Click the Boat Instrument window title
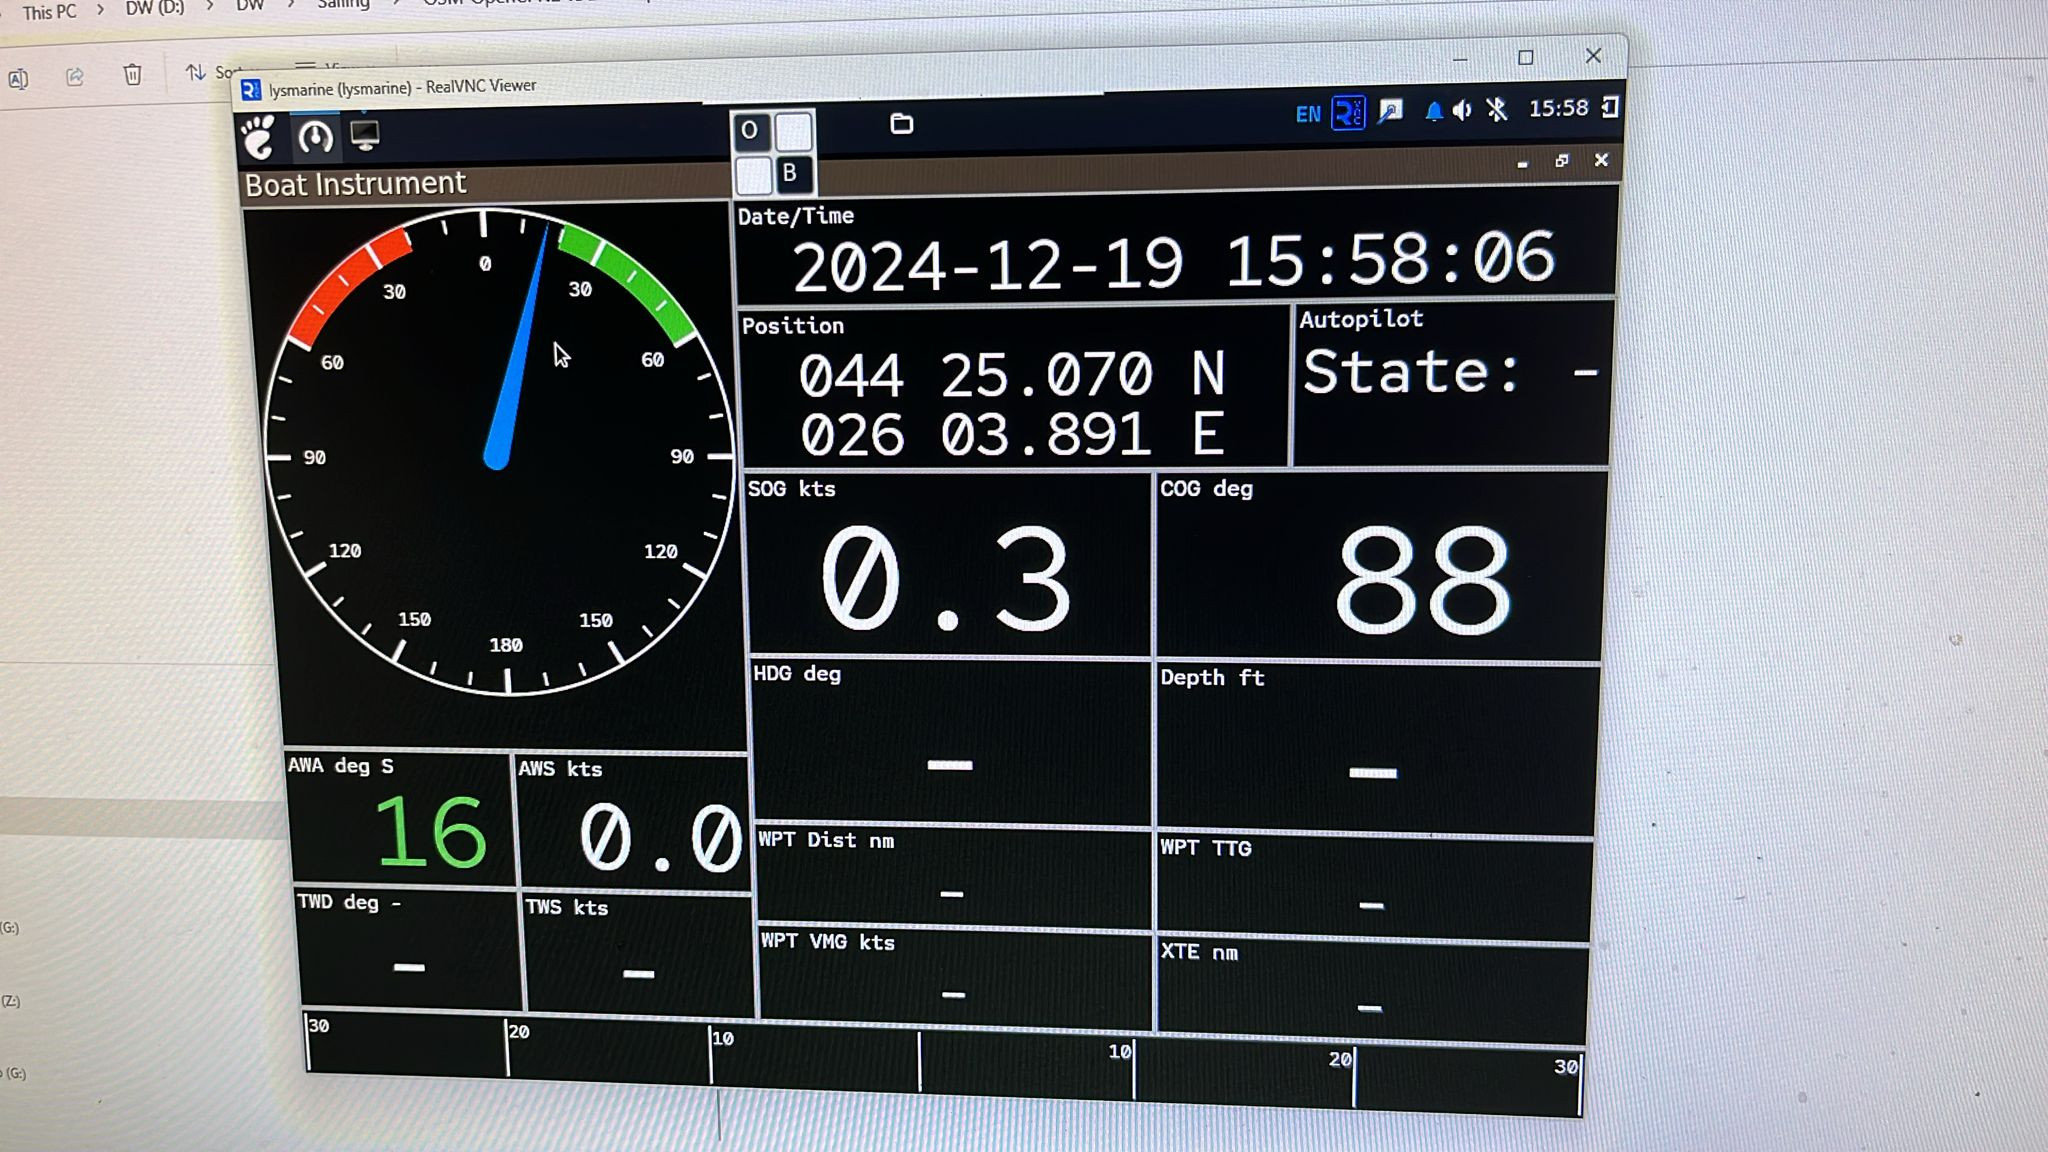This screenshot has height=1152, width=2048. tap(355, 184)
